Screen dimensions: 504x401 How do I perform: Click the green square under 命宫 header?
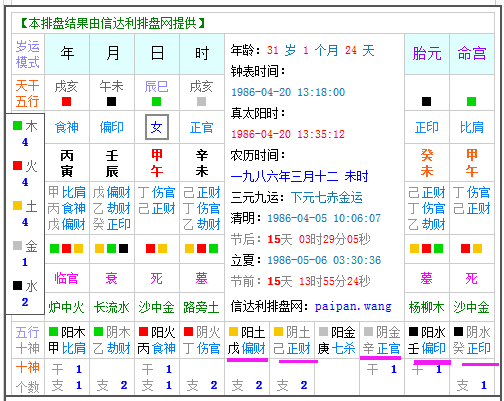[471, 101]
